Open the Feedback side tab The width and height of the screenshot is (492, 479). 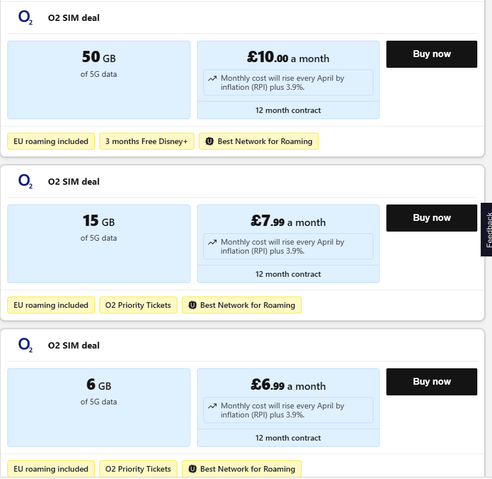coord(486,229)
